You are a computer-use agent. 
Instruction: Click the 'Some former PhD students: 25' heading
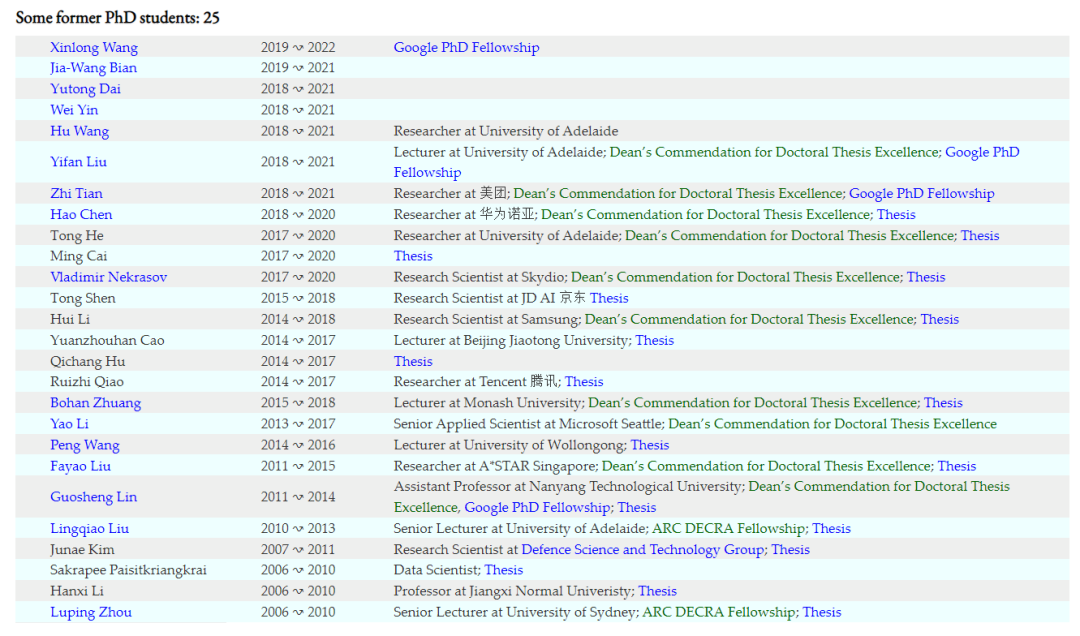pos(117,18)
